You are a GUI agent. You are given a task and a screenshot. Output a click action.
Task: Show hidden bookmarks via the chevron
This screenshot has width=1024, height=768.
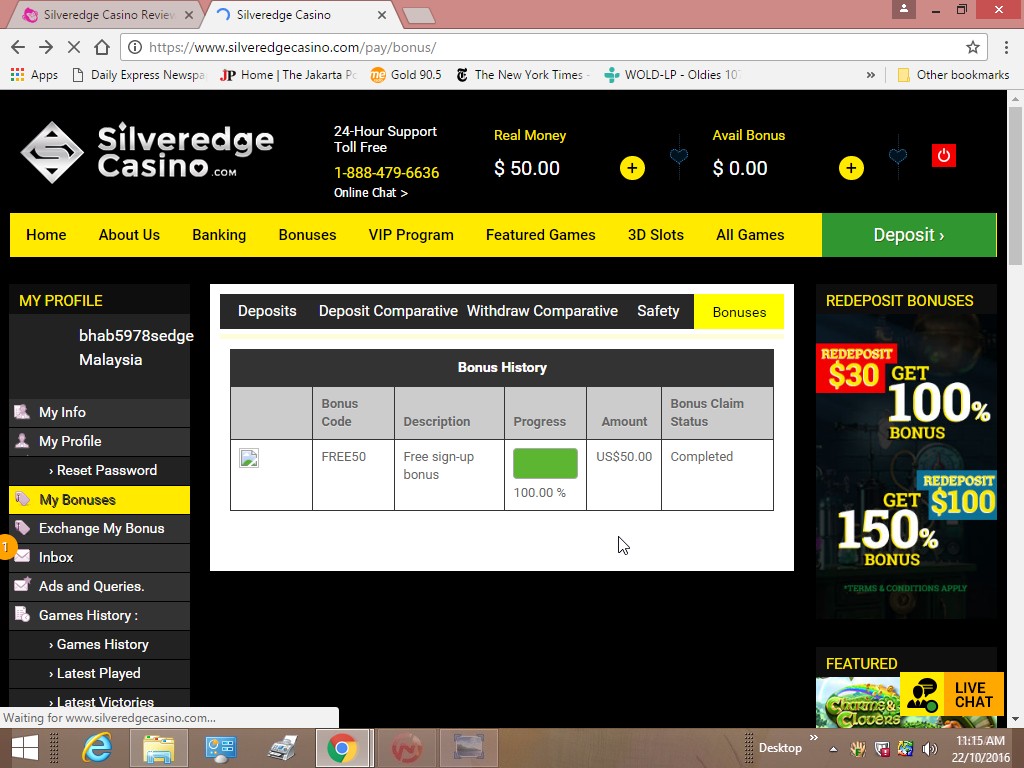point(871,74)
